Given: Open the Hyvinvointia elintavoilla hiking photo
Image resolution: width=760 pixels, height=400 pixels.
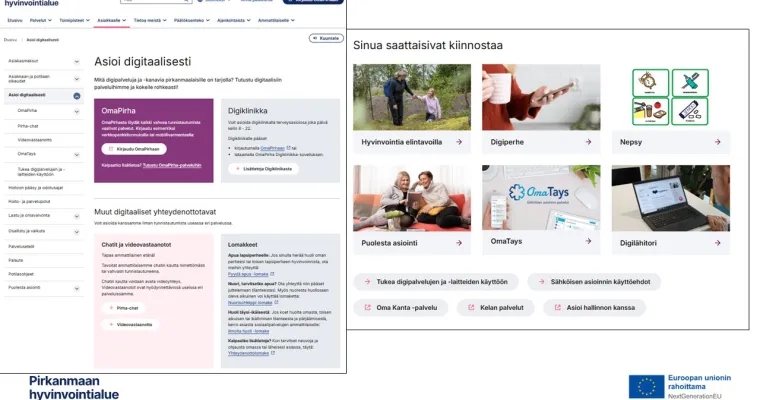Looking at the screenshot, I should 412,97.
